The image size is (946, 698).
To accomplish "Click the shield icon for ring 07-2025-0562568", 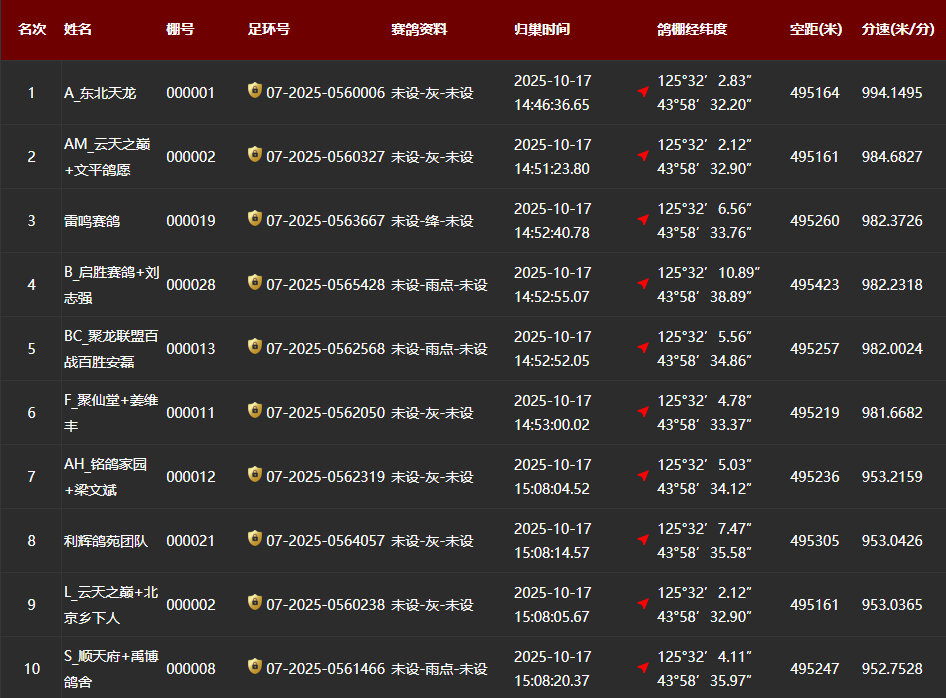I will coord(255,347).
